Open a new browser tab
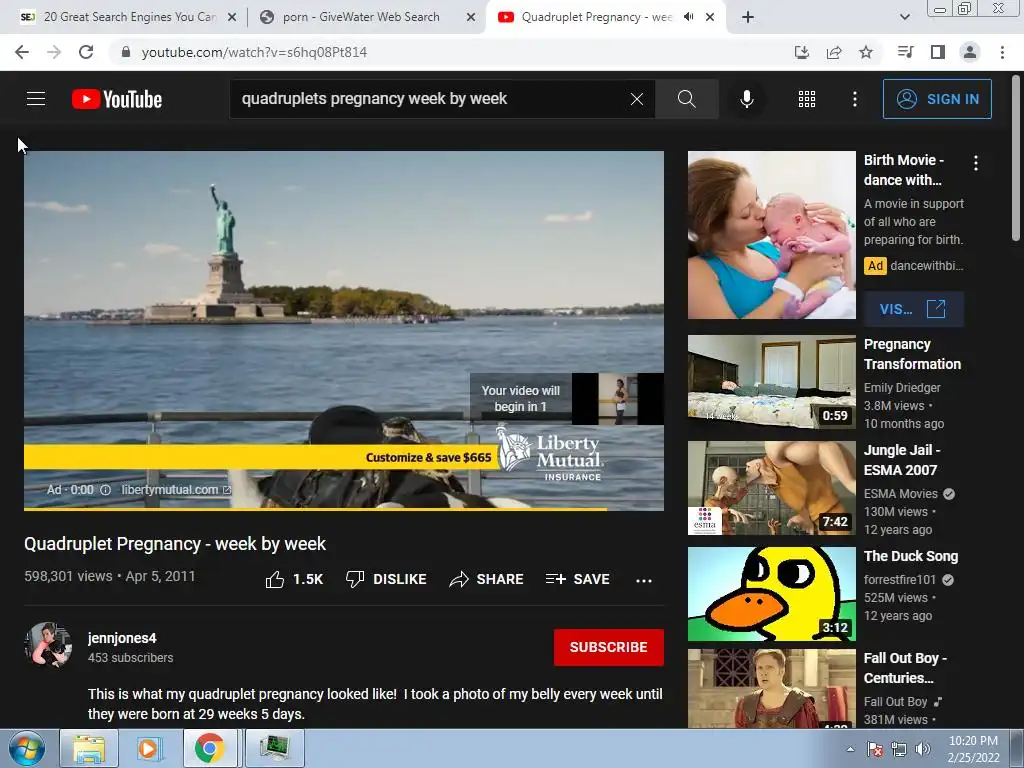The image size is (1024, 768). coord(748,18)
